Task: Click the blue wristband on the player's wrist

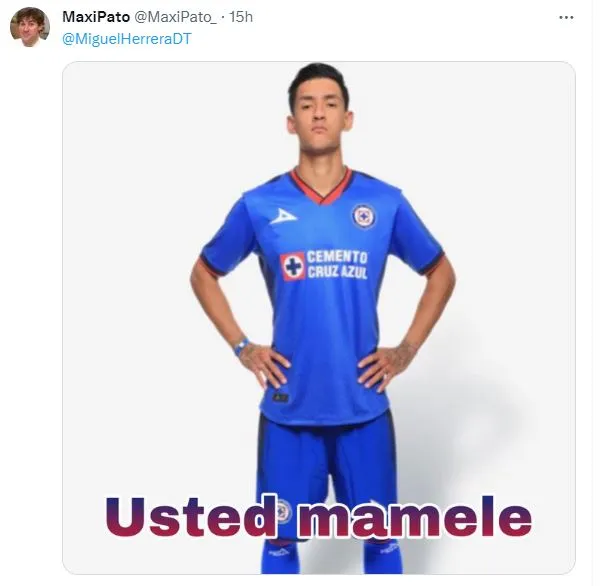Action: pyautogui.click(x=241, y=346)
